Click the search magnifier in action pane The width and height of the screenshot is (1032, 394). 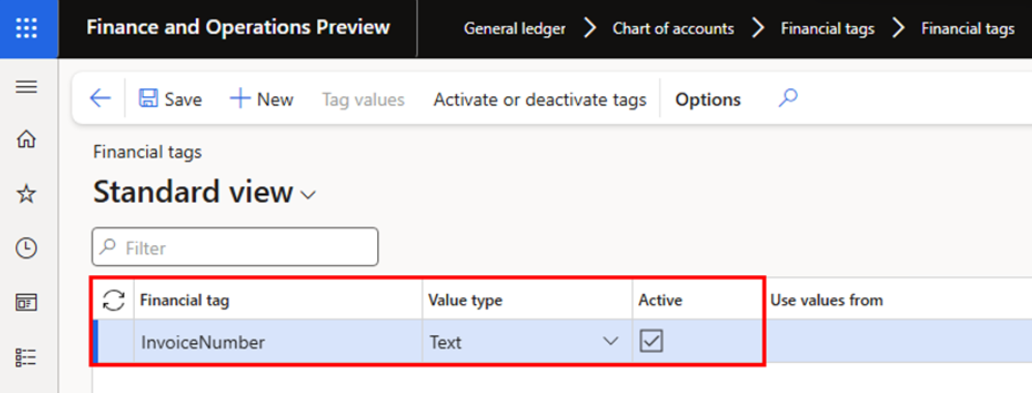tap(788, 99)
